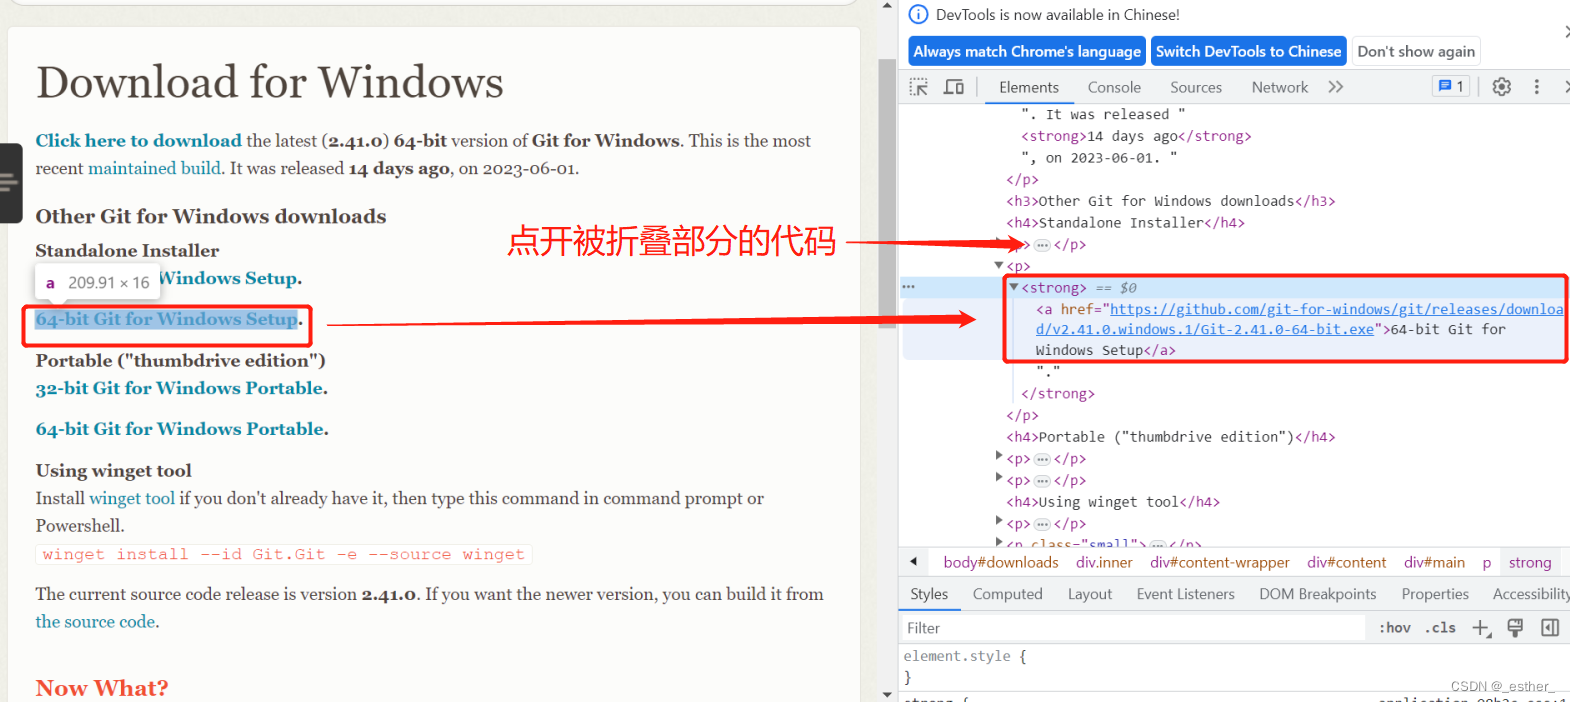Viewport: 1570px width, 702px height.
Task: Select the <strong>14 days ago</strong> DOM row
Action: coord(1136,136)
